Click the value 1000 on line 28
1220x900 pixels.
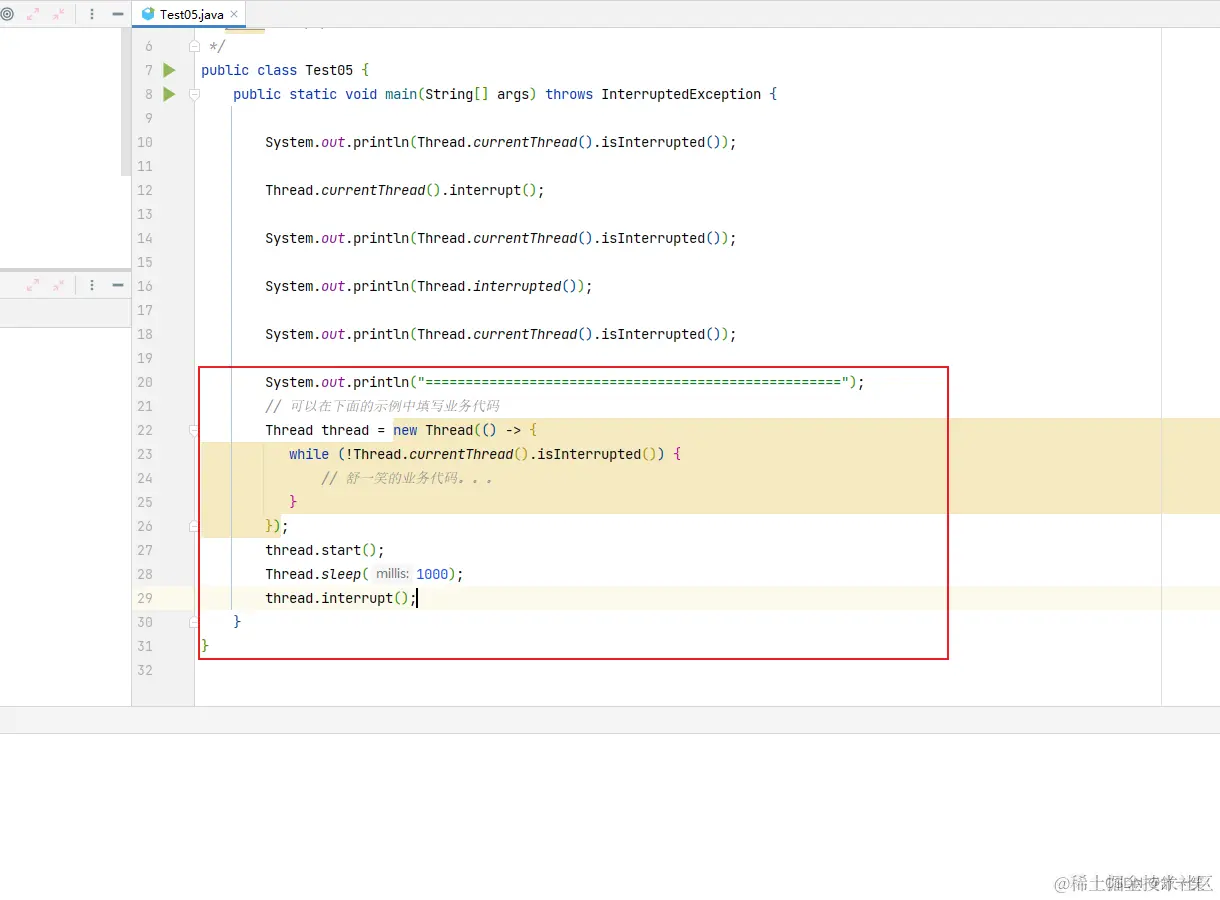coord(432,574)
